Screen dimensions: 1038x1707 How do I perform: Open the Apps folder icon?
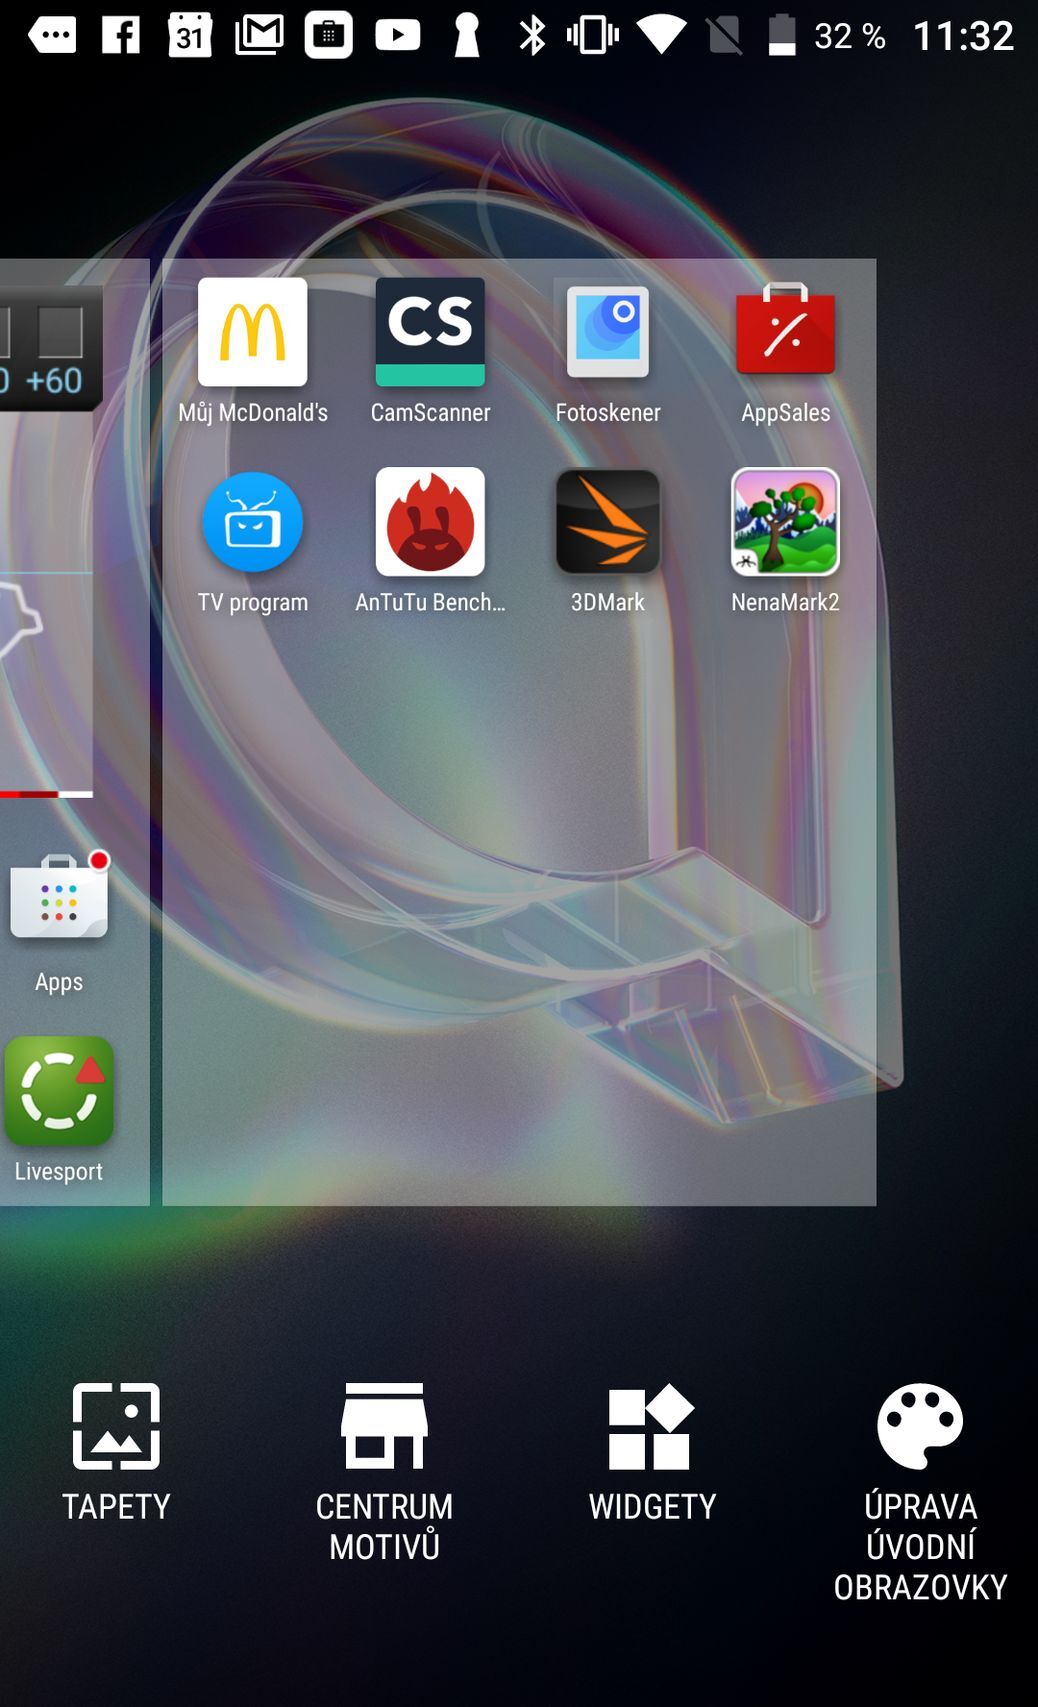coord(59,898)
